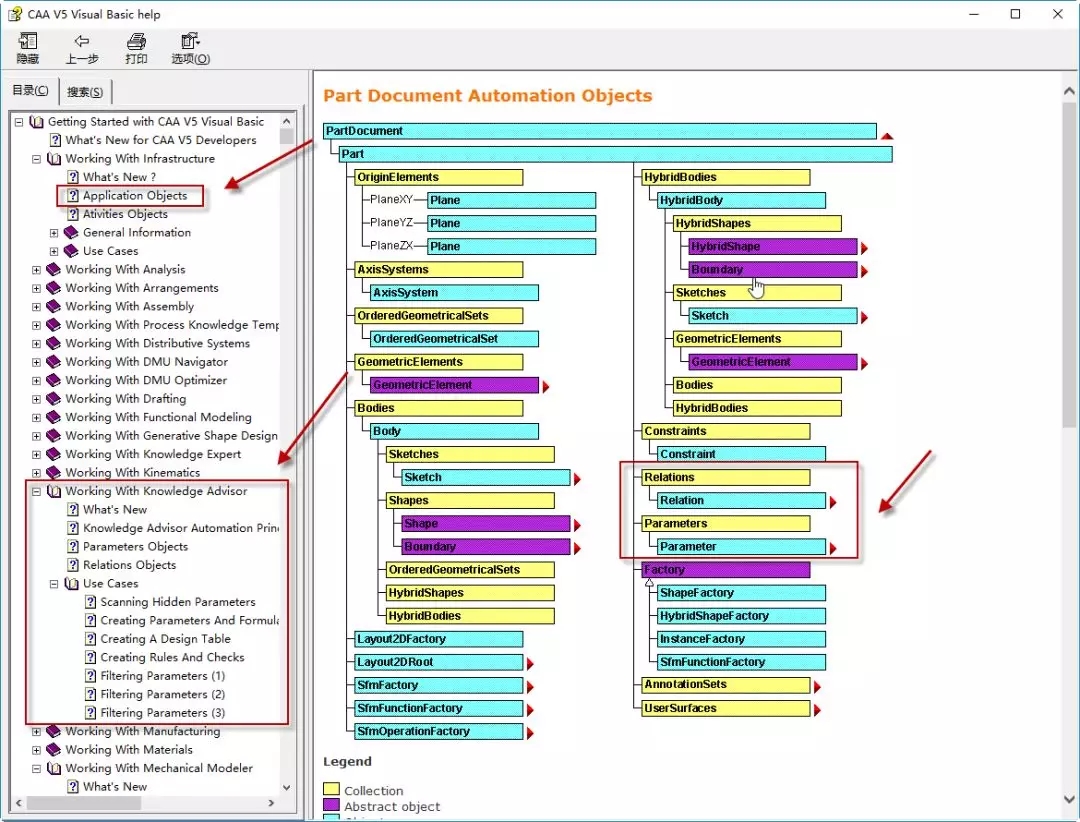Collapse Use Cases under Knowledge Advisor
Viewport: 1080px width, 822px height.
(x=54, y=584)
